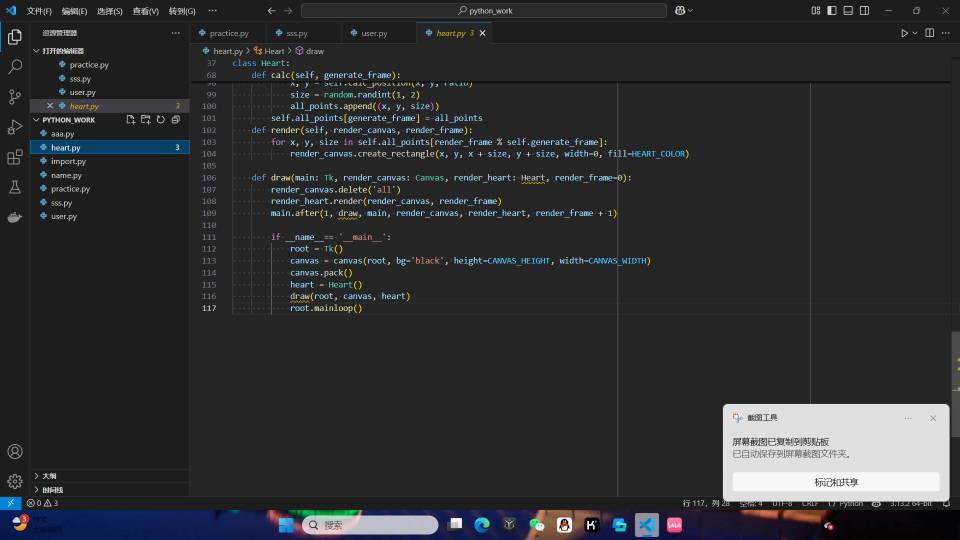Go back with navigation arrow
Image resolution: width=960 pixels, height=540 pixels.
(x=272, y=10)
